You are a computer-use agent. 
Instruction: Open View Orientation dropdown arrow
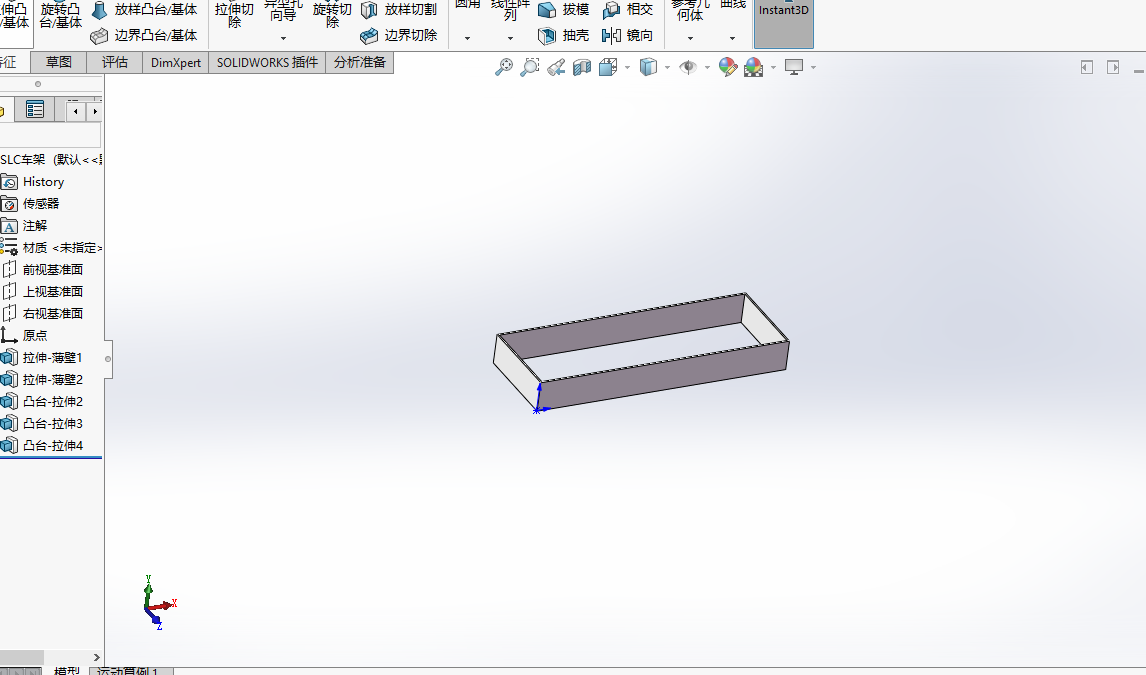pyautogui.click(x=628, y=68)
